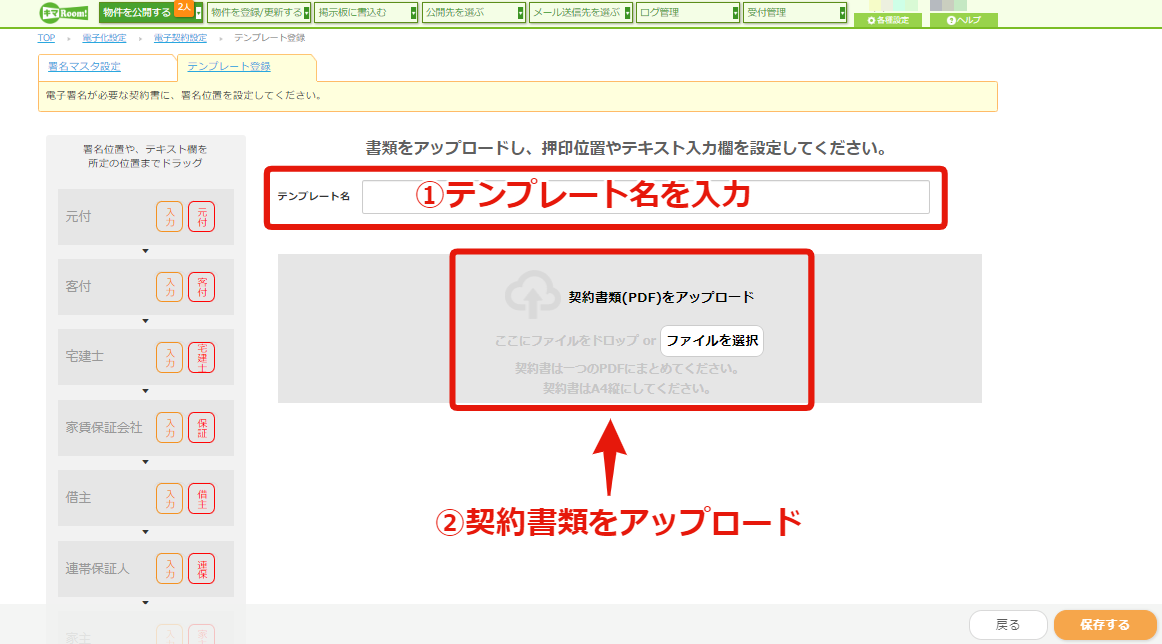The height and width of the screenshot is (644, 1162).
Task: Click 契約書類(PDF)をアップロード text
Action: pyautogui.click(x=661, y=297)
